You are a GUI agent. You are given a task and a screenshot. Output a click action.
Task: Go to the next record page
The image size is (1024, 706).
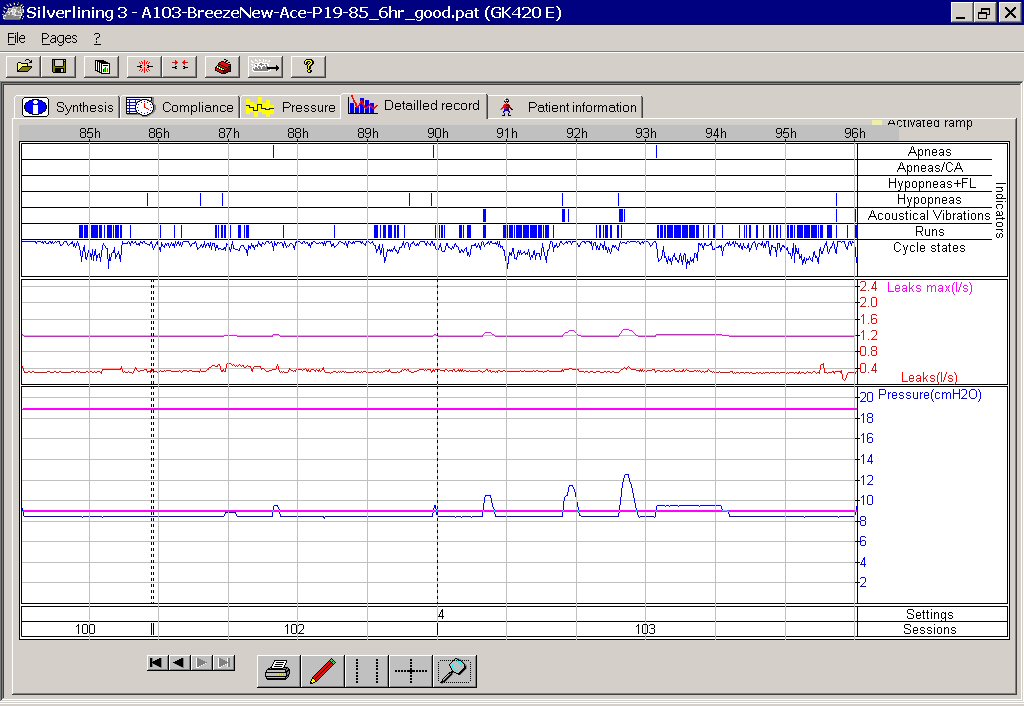(x=202, y=663)
